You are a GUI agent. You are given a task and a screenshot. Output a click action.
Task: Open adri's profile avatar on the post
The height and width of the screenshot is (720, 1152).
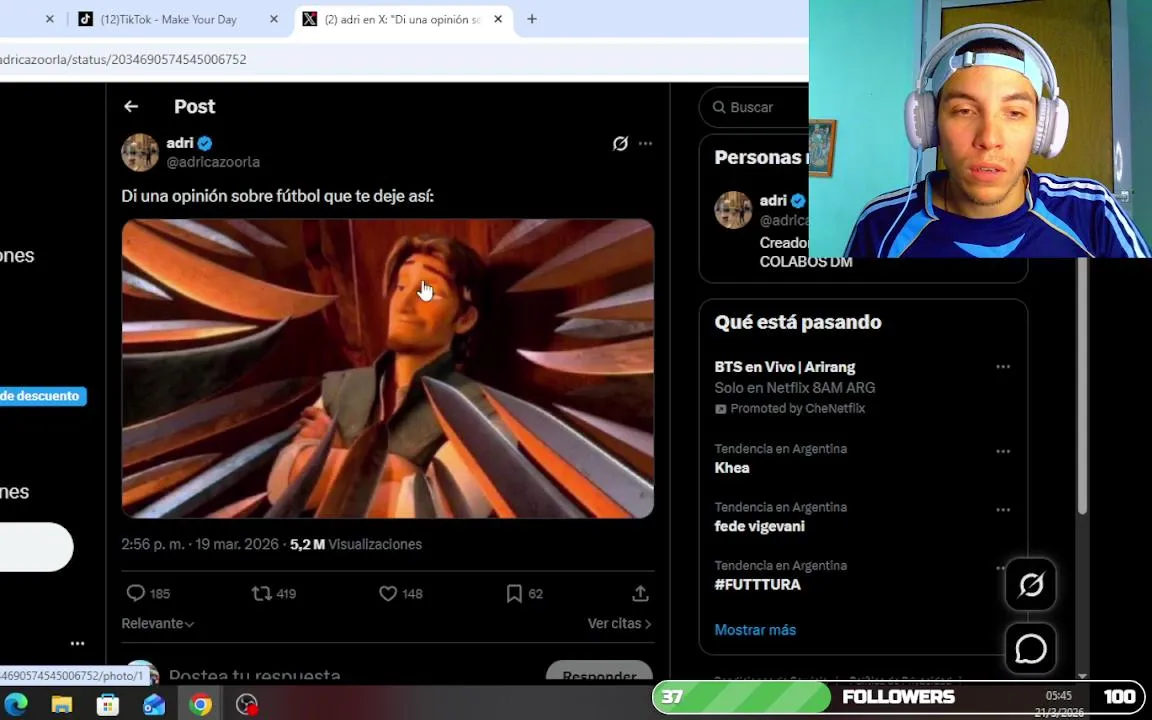click(140, 152)
